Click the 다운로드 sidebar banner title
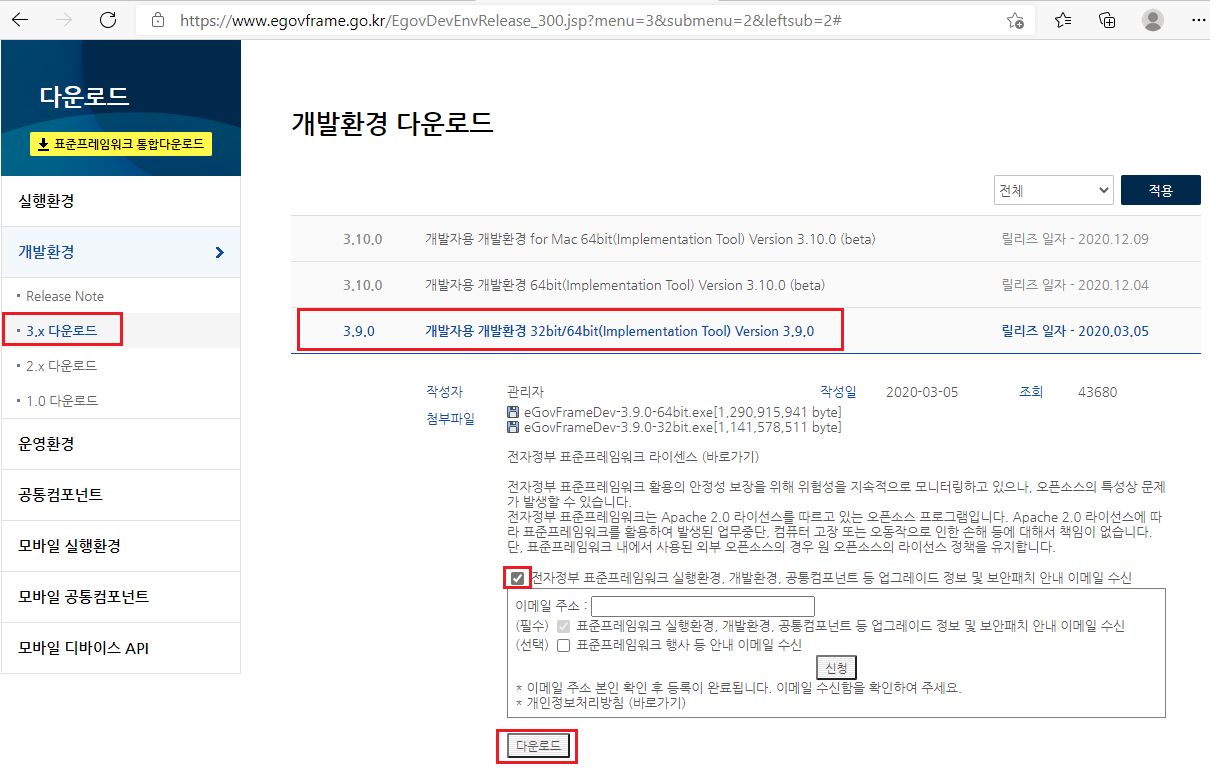1216x770 pixels. pyautogui.click(x=85, y=97)
